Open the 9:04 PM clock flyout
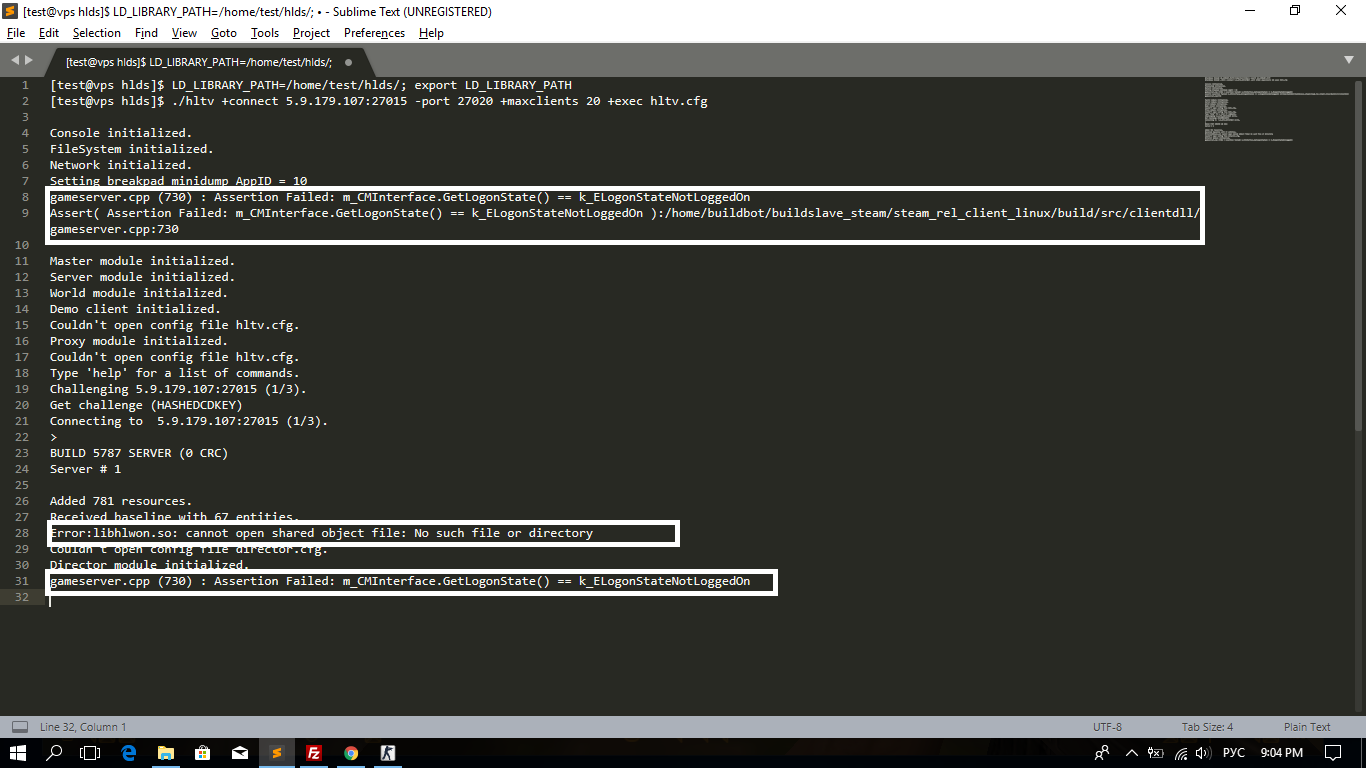Image resolution: width=1366 pixels, height=768 pixels. pos(1281,753)
